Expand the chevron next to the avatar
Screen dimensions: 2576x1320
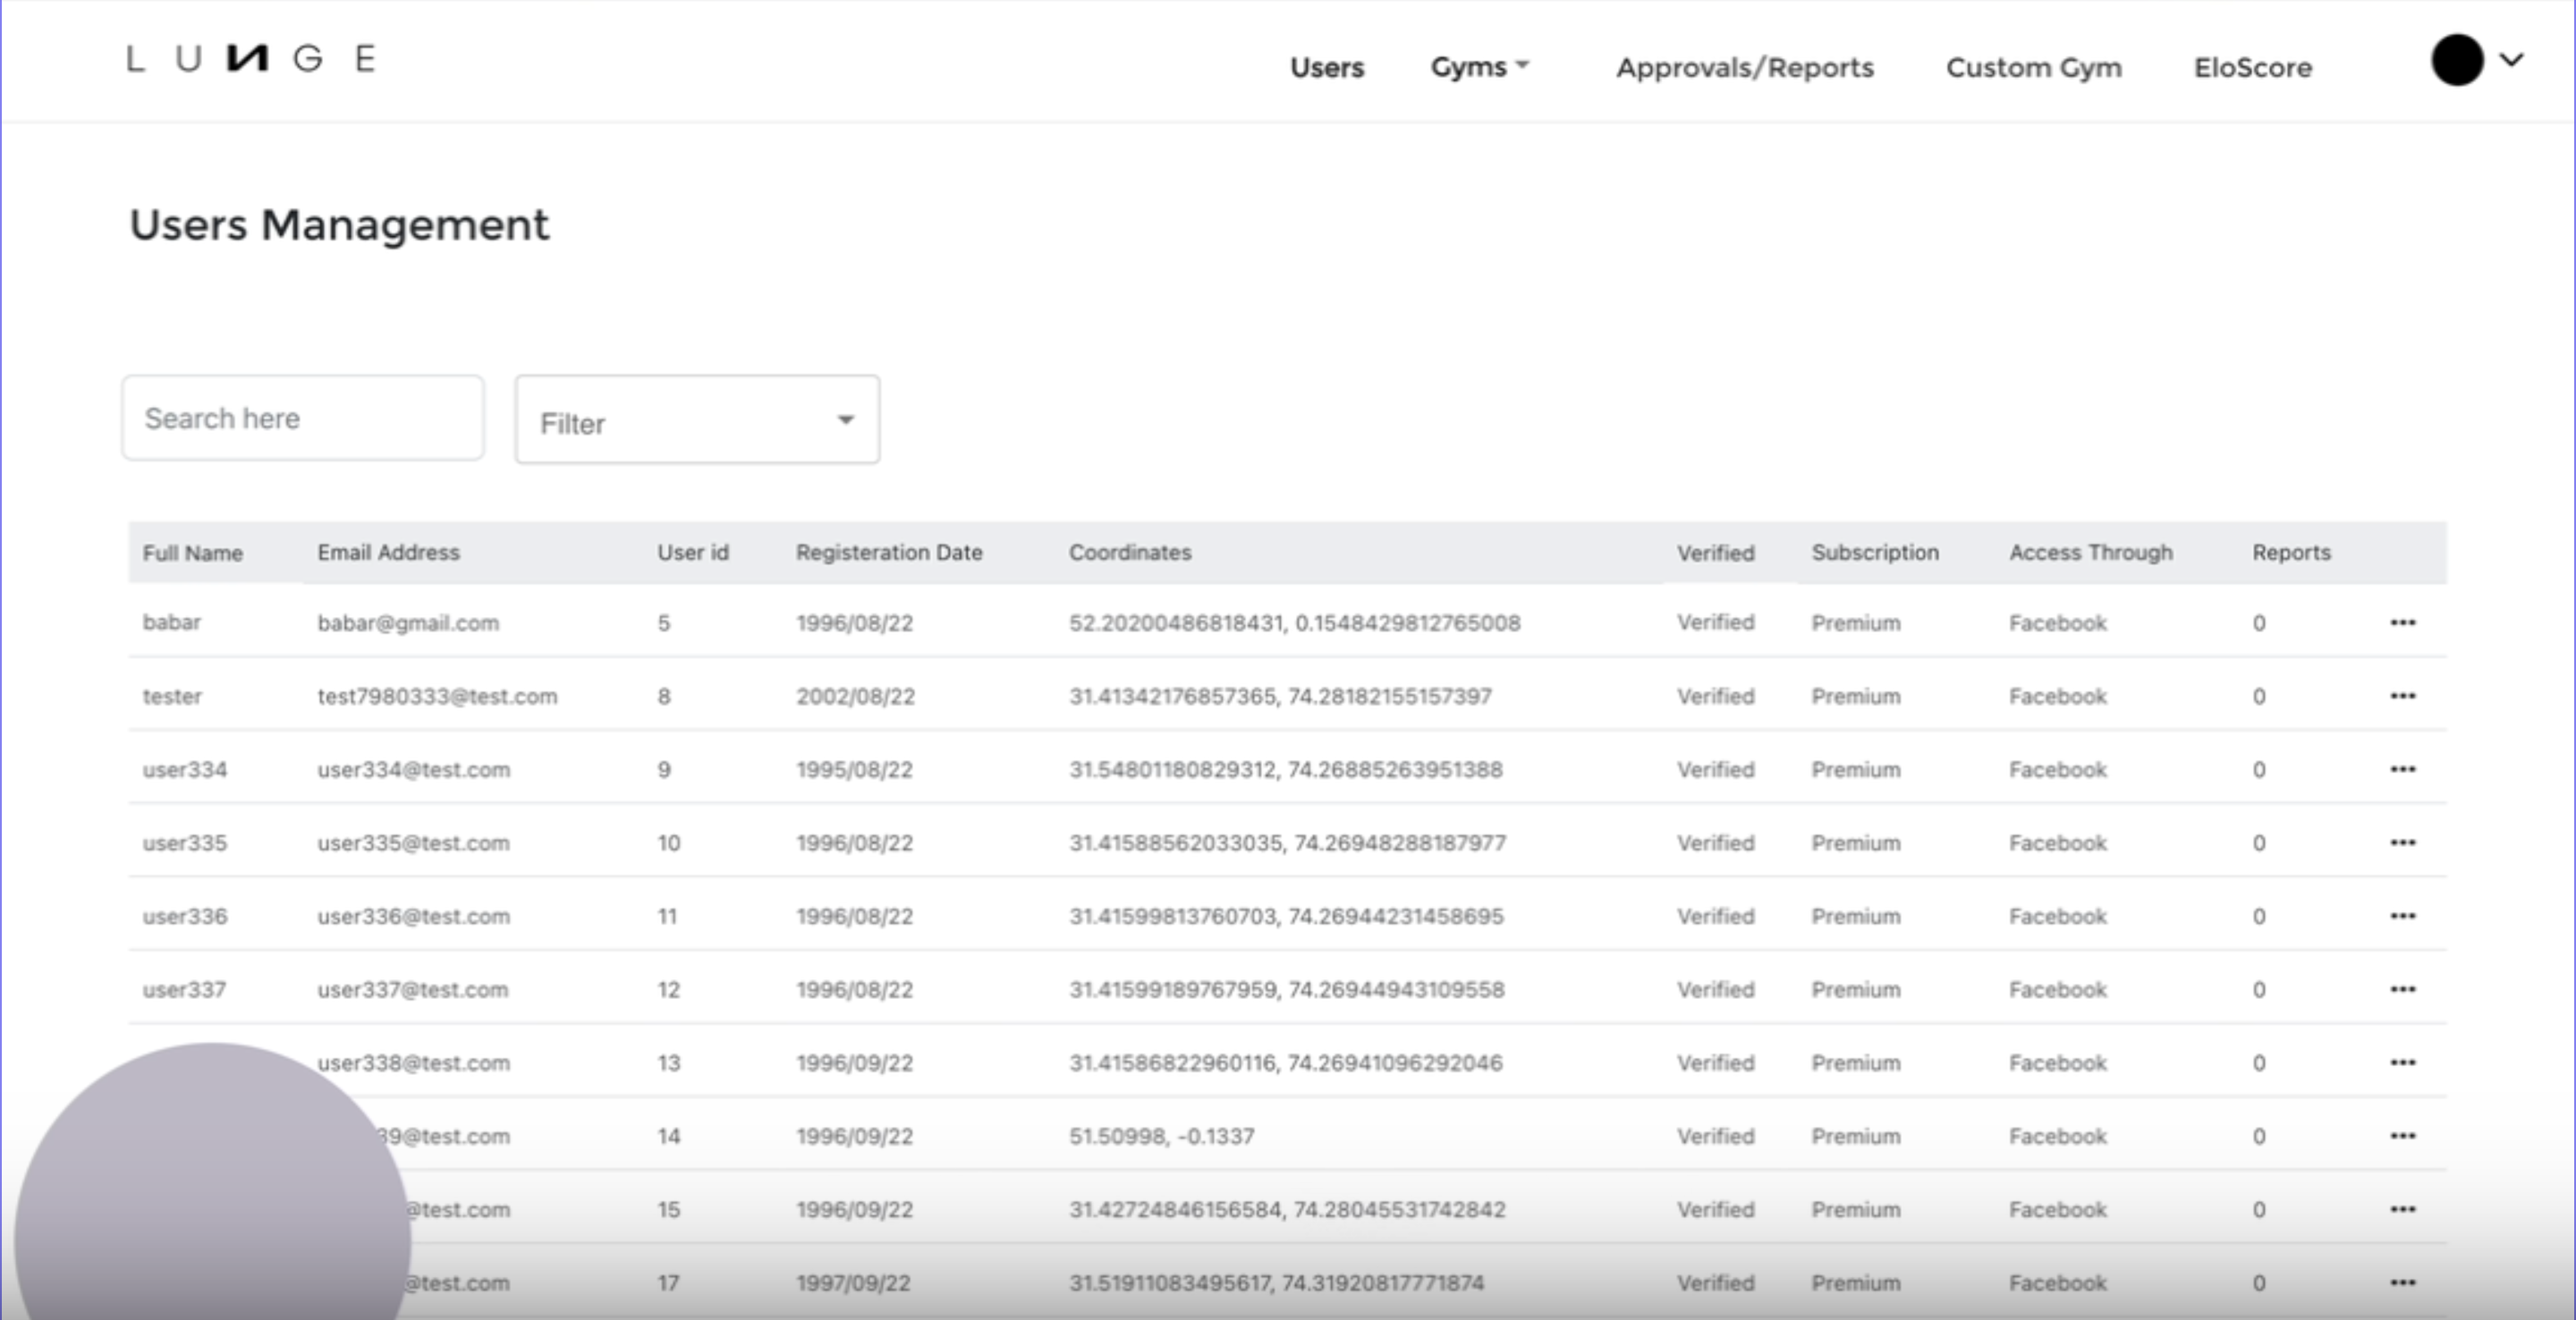2511,61
